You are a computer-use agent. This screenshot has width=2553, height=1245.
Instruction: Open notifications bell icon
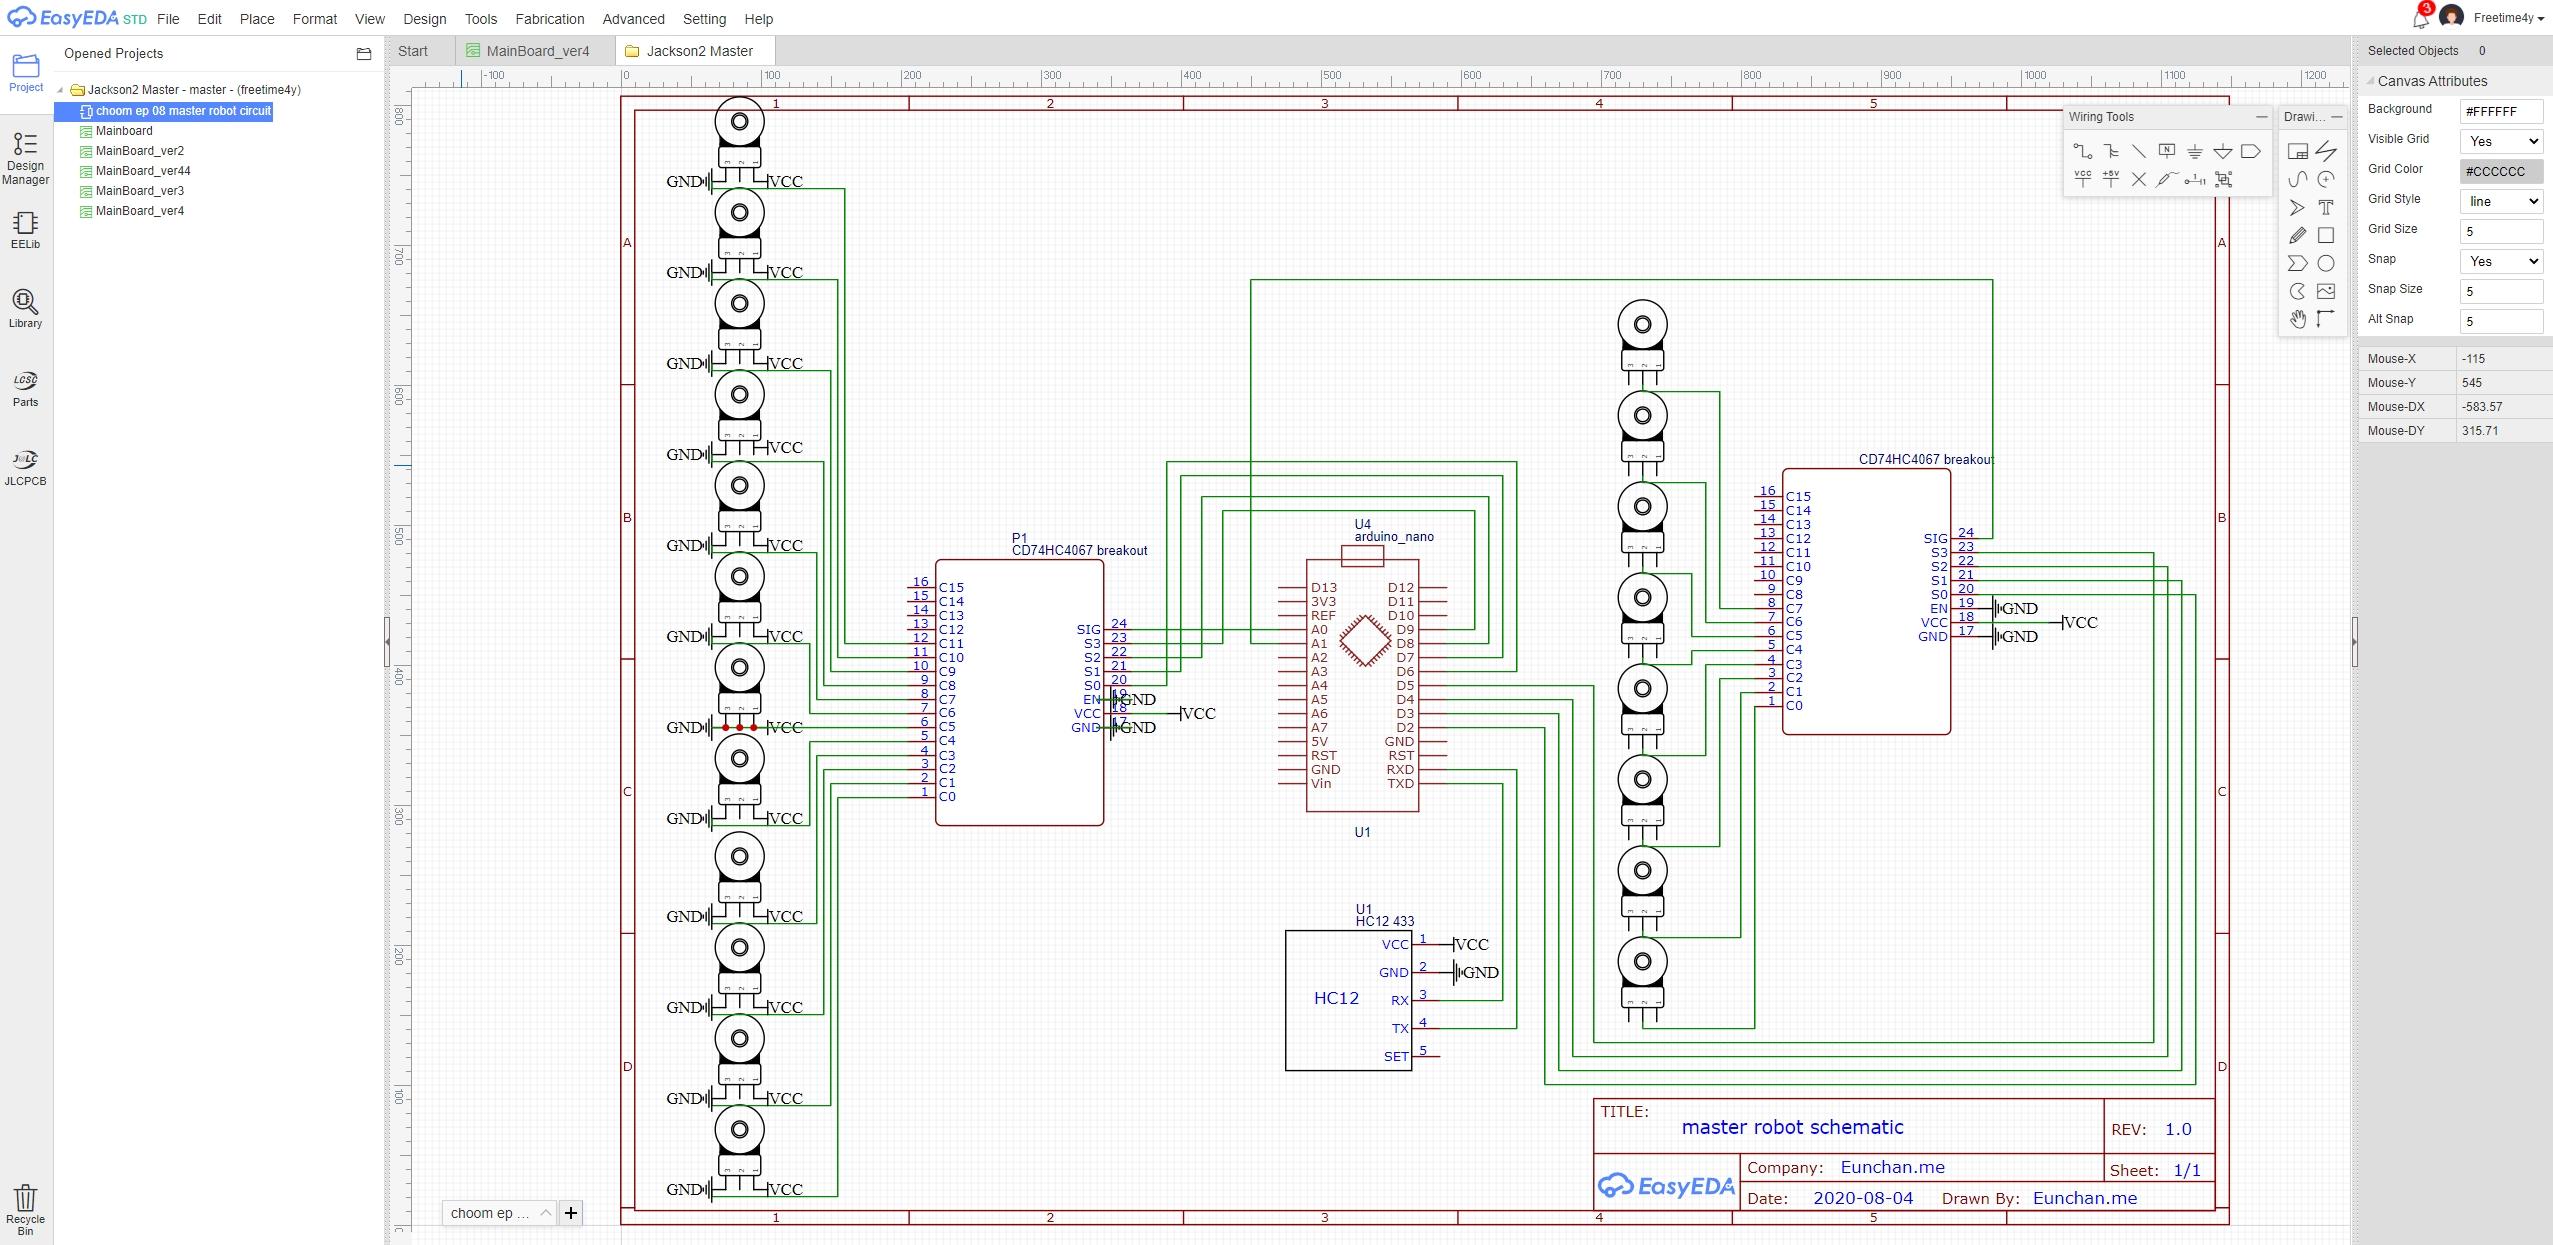coord(2420,19)
